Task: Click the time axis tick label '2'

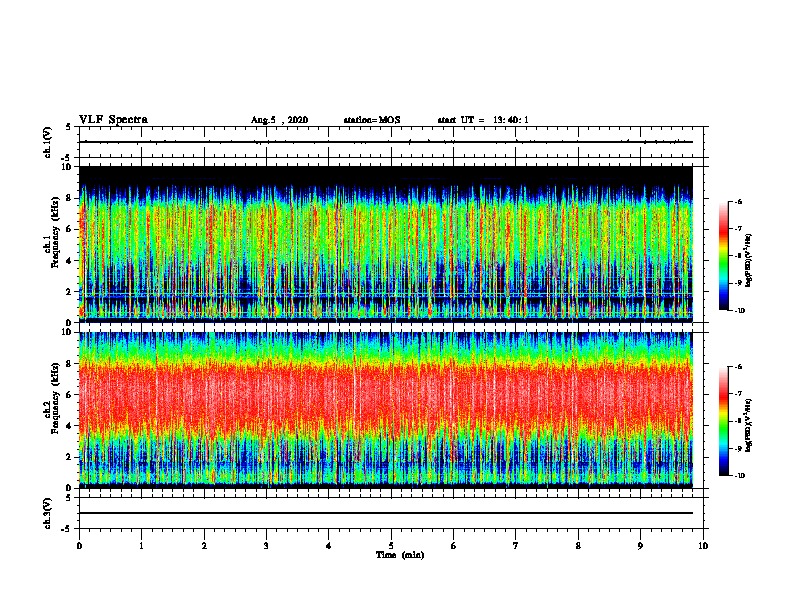Action: [x=204, y=546]
